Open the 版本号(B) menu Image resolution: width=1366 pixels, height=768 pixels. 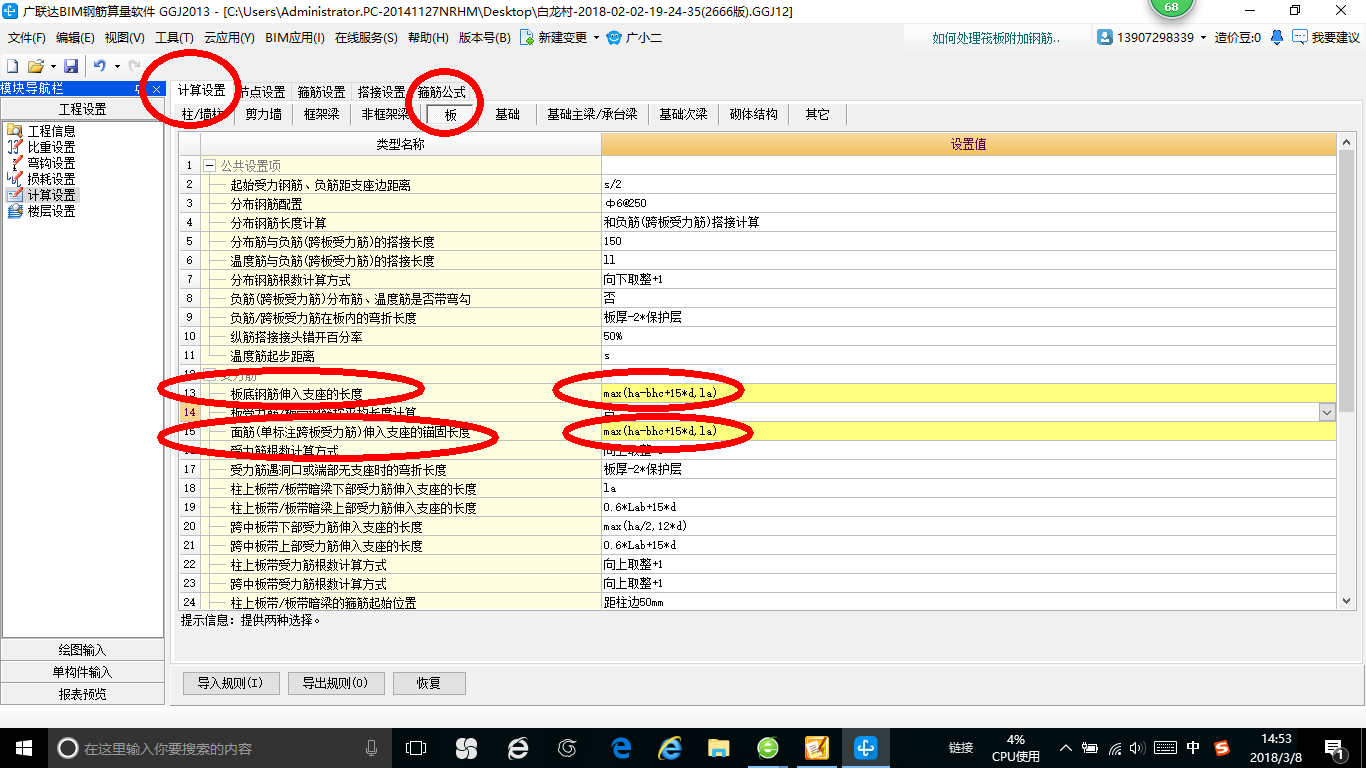click(x=484, y=38)
